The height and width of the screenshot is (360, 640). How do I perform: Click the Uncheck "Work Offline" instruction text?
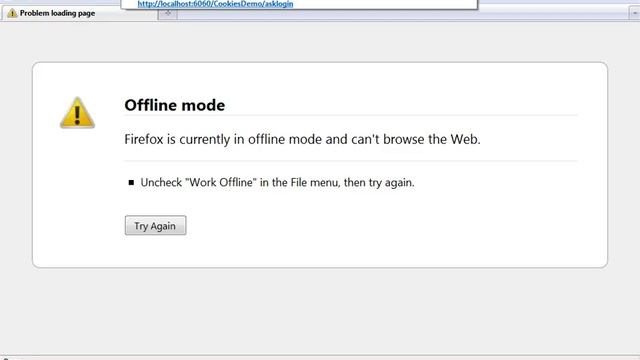point(278,182)
